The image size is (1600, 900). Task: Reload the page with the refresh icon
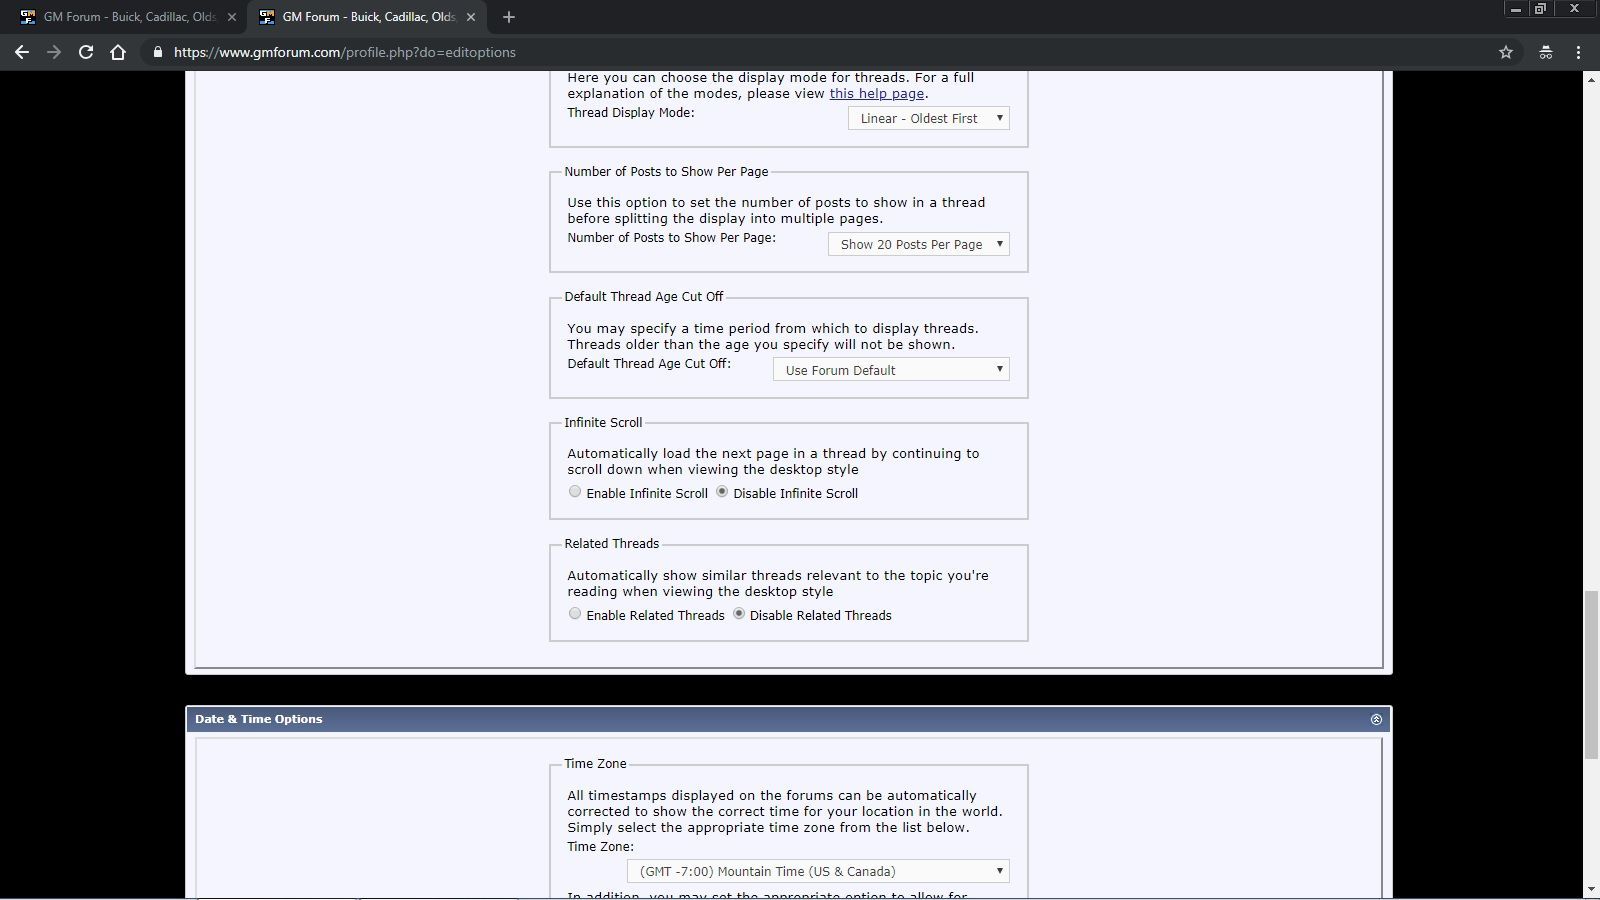(86, 52)
